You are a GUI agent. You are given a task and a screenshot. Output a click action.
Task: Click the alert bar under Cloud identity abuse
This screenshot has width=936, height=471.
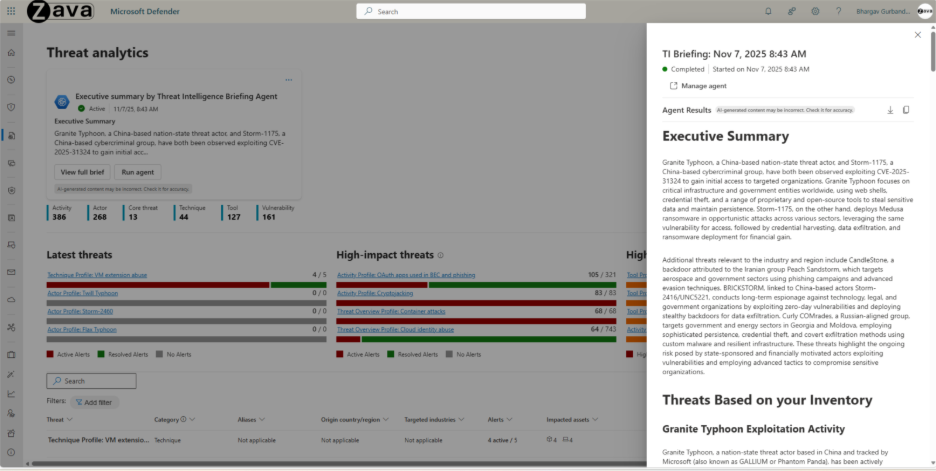[476, 339]
